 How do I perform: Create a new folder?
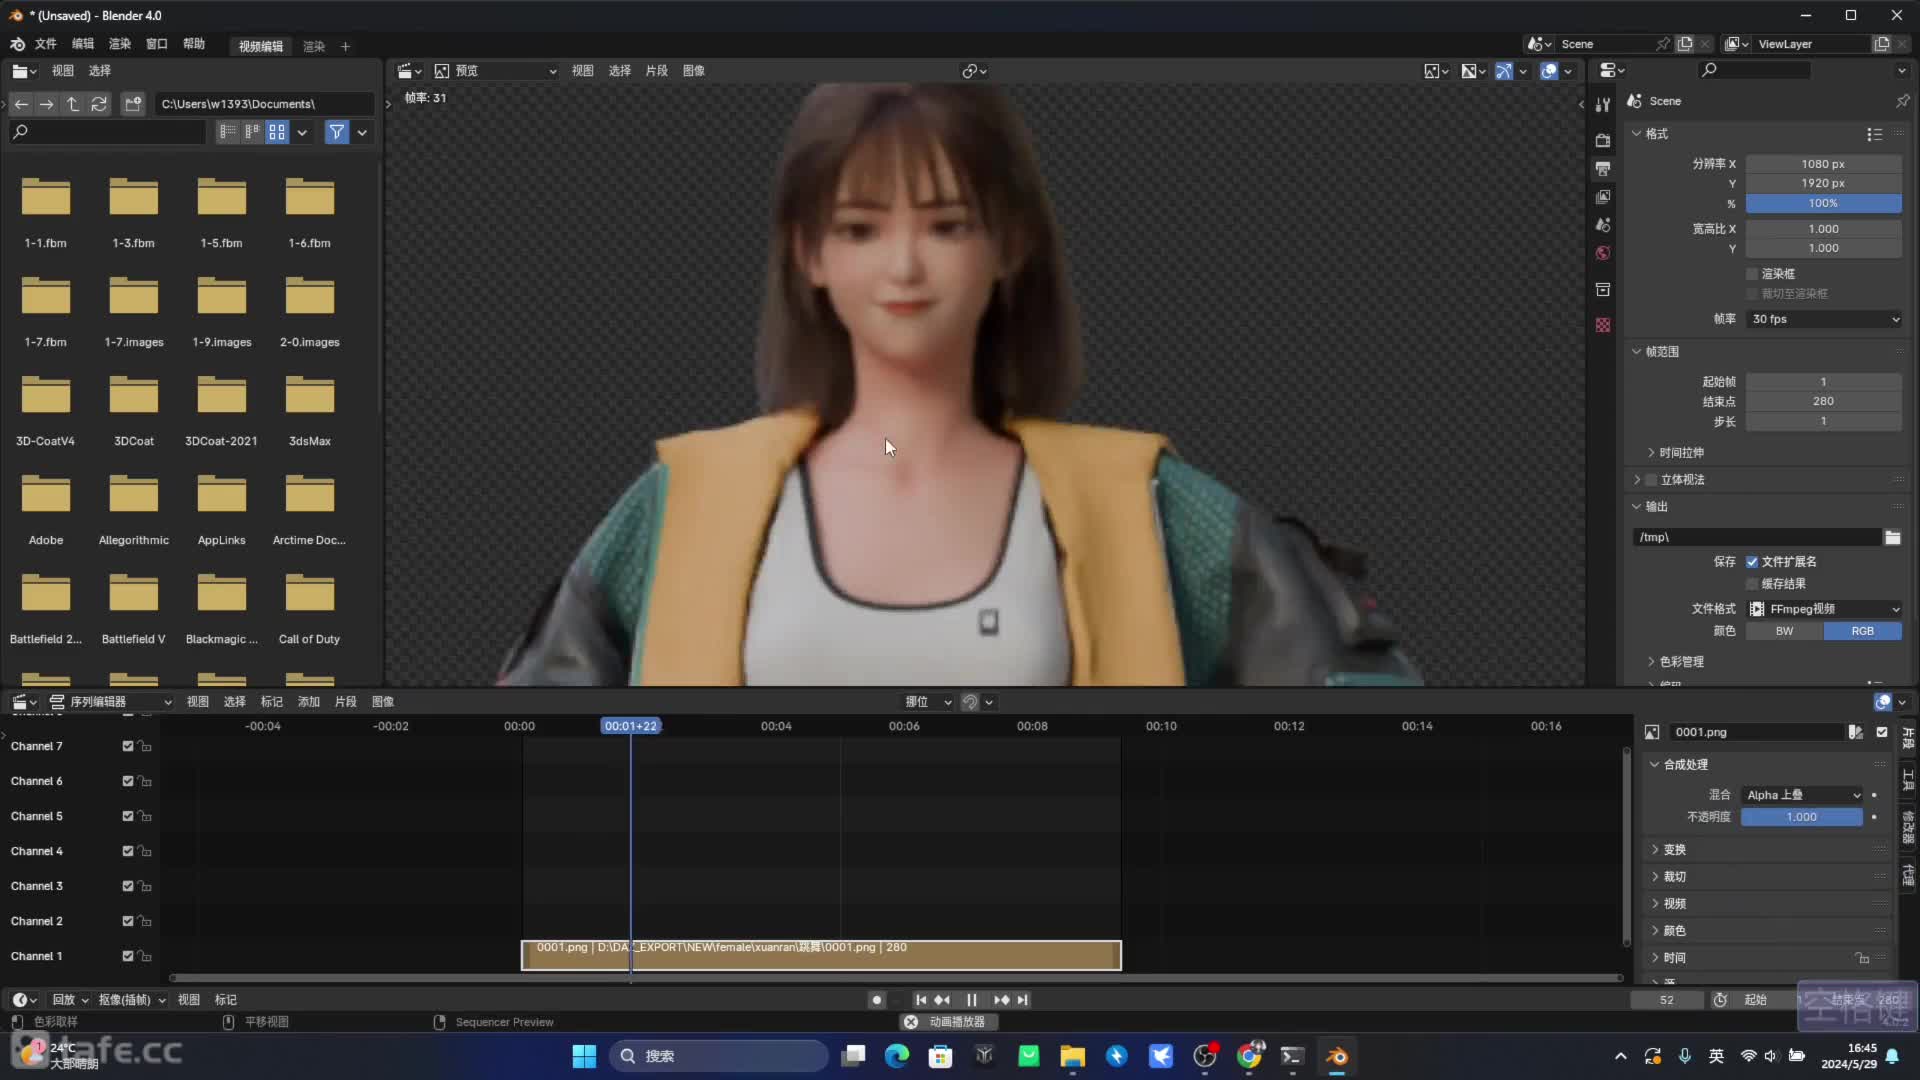[132, 104]
